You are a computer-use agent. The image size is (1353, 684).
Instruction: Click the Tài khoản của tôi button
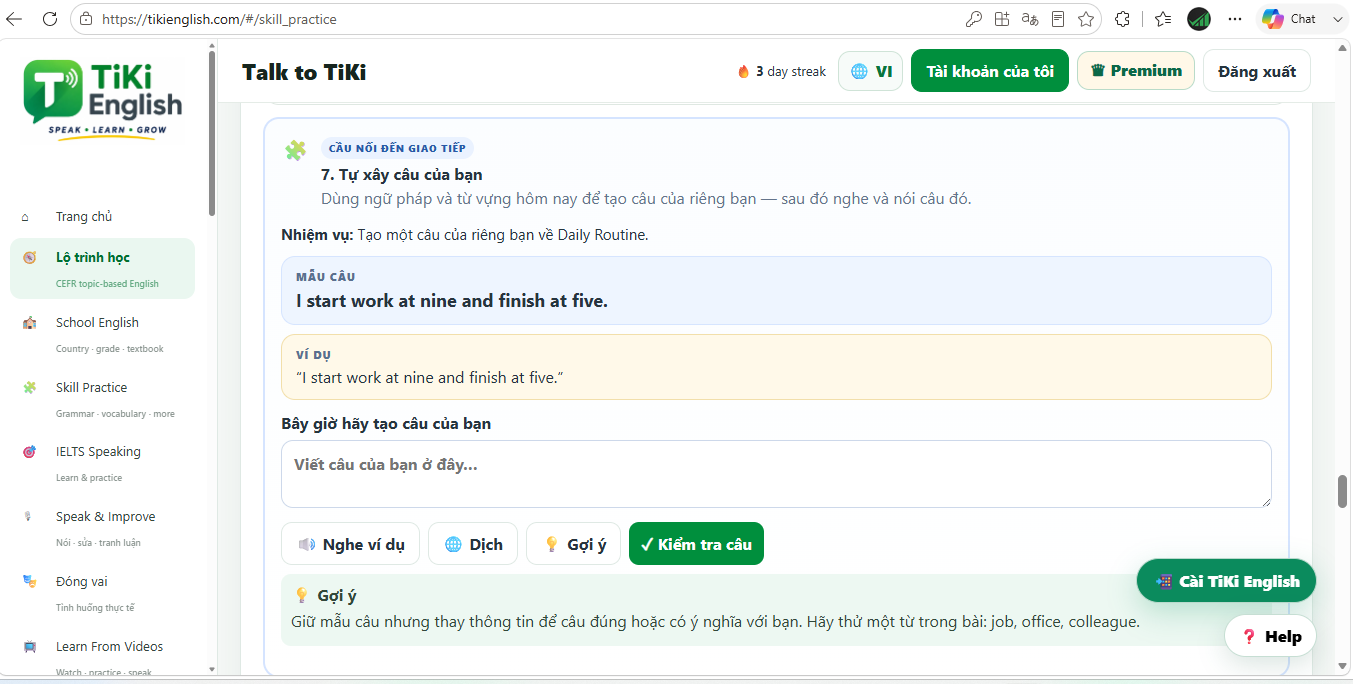[x=990, y=71]
